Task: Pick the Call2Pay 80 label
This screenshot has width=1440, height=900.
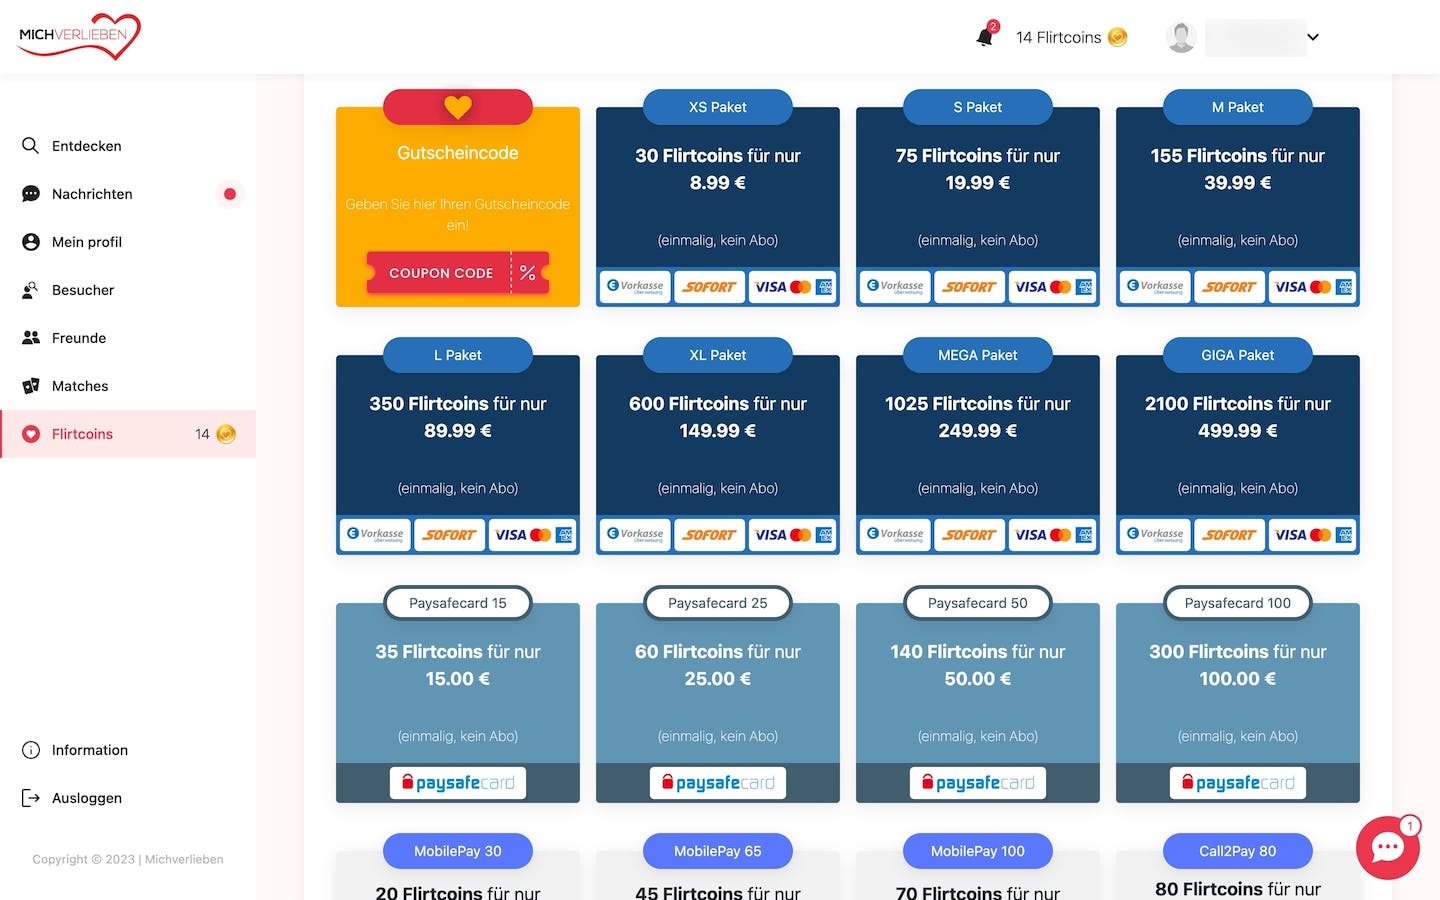Action: (x=1238, y=851)
